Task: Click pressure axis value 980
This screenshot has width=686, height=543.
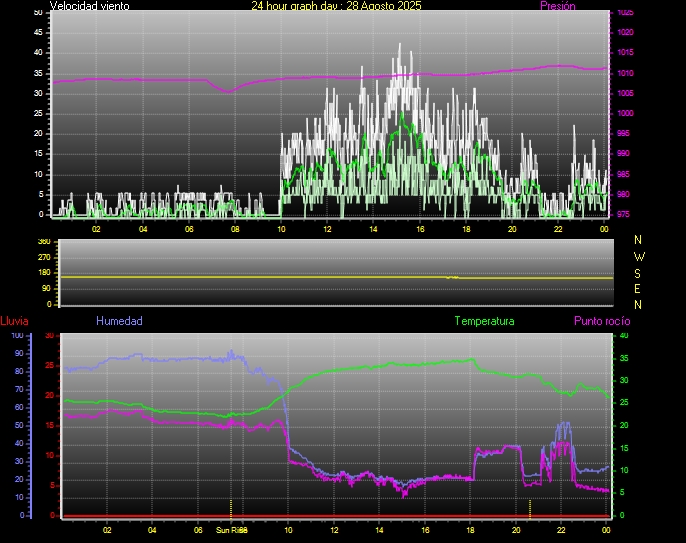Action: [x=623, y=194]
